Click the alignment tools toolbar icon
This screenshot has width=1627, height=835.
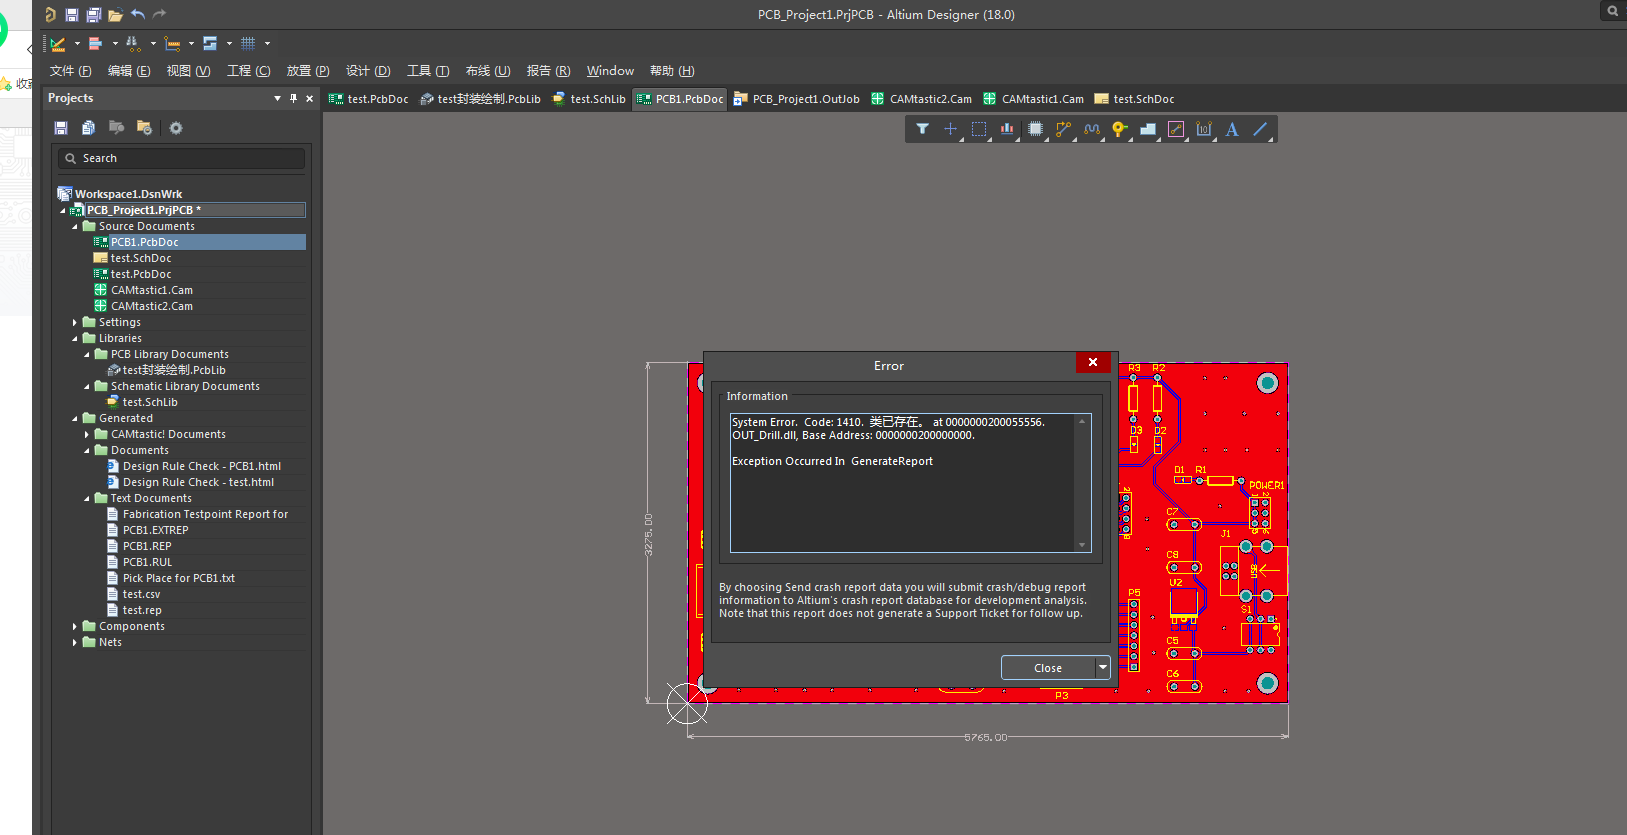point(96,44)
